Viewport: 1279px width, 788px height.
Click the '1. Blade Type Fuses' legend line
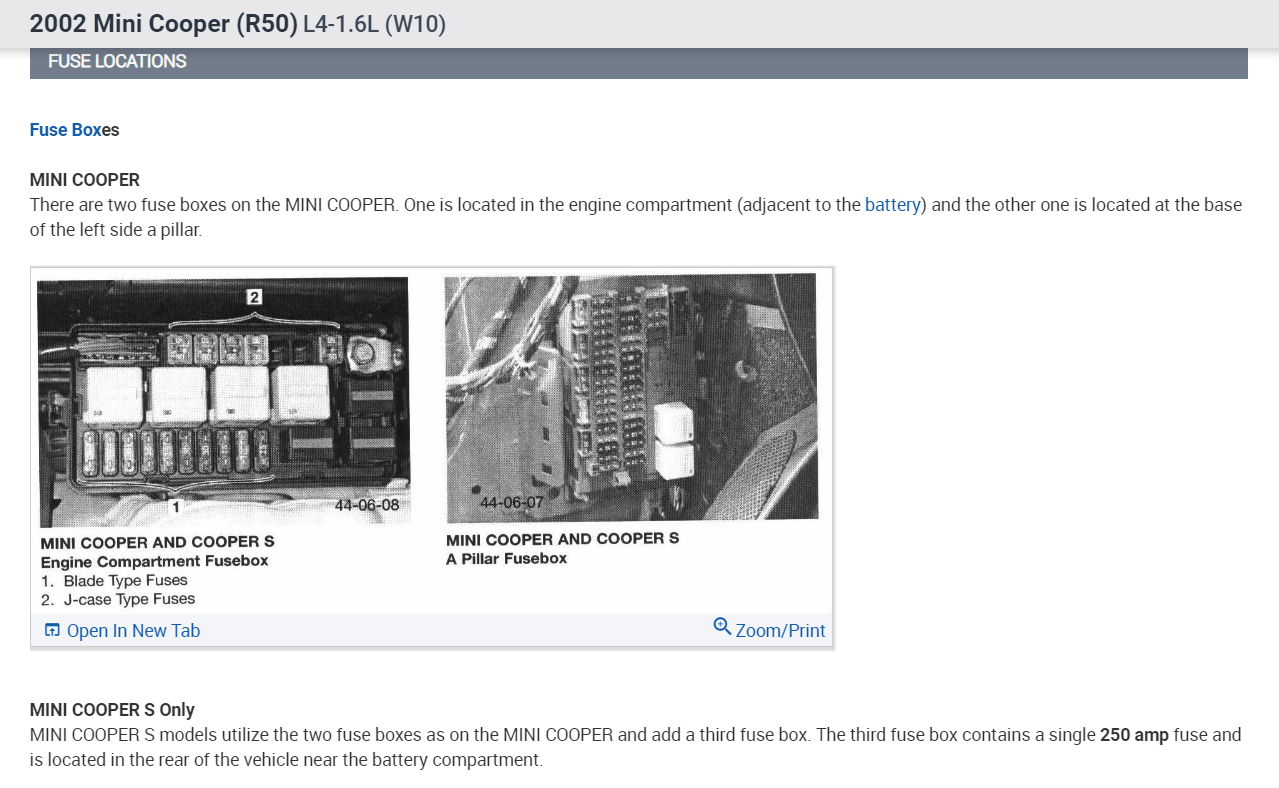(x=114, y=580)
